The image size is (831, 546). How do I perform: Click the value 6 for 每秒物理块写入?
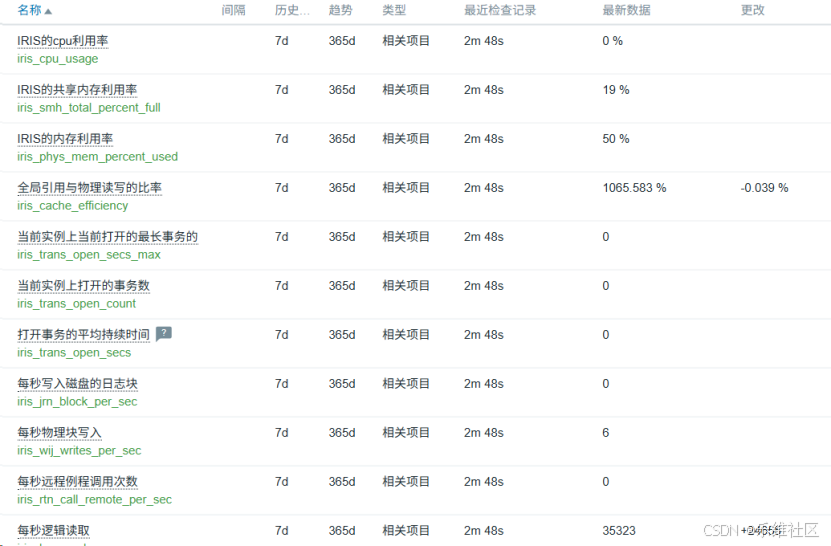pos(606,433)
